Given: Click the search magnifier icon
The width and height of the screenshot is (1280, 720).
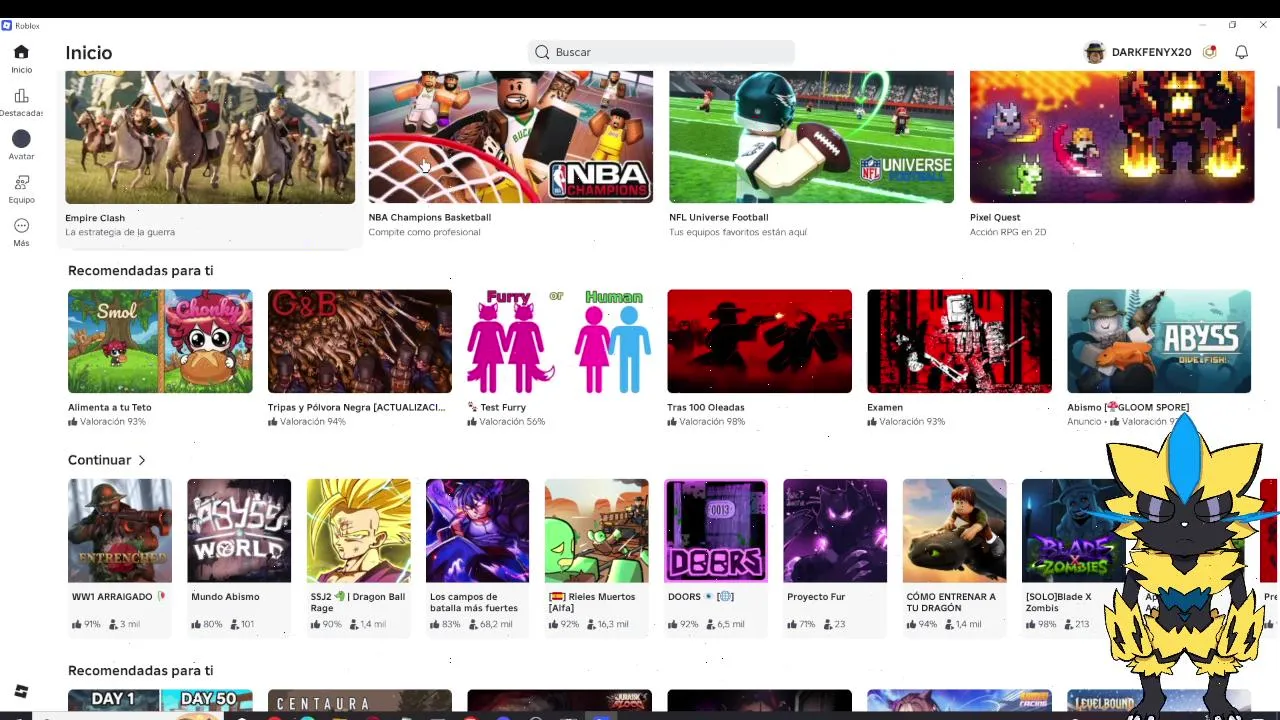Looking at the screenshot, I should pos(542,52).
